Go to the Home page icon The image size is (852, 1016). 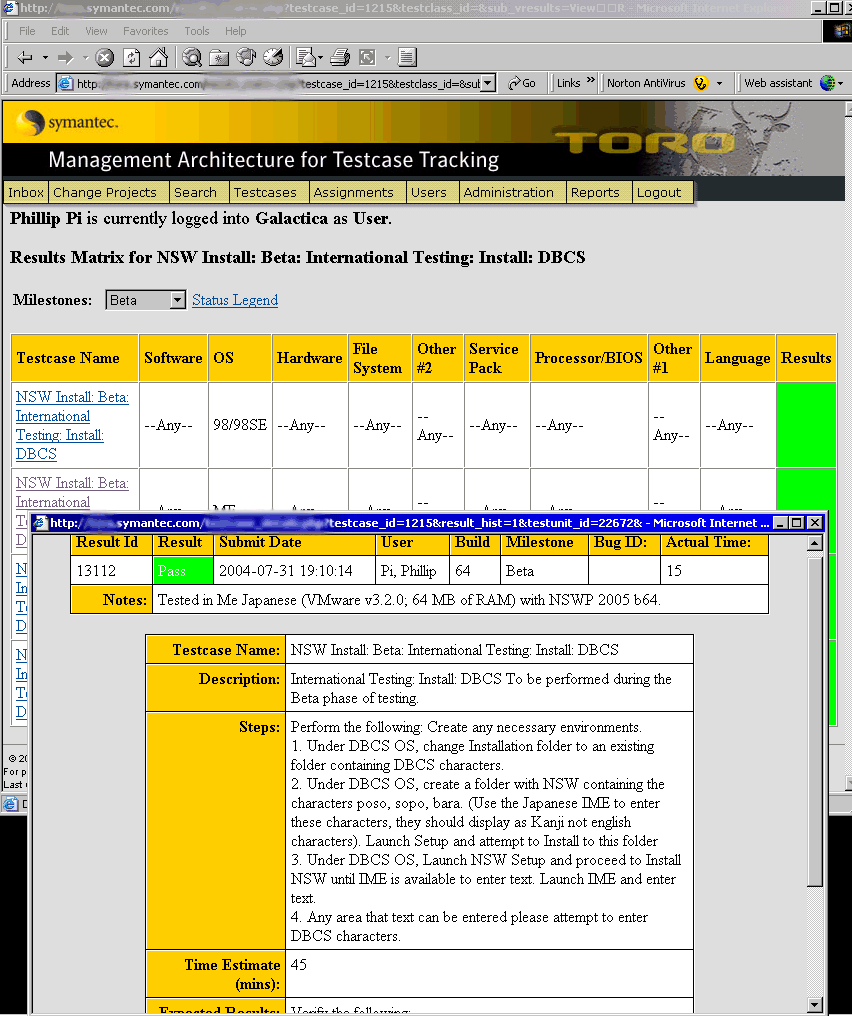click(158, 58)
